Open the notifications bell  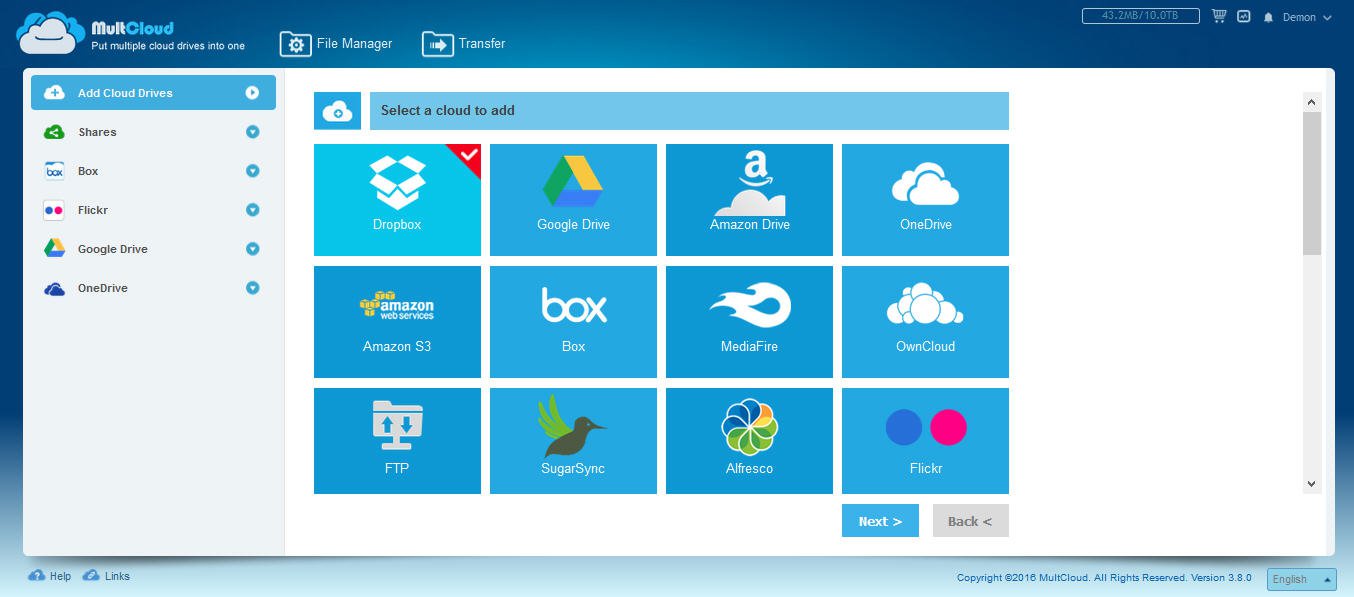click(x=1269, y=18)
